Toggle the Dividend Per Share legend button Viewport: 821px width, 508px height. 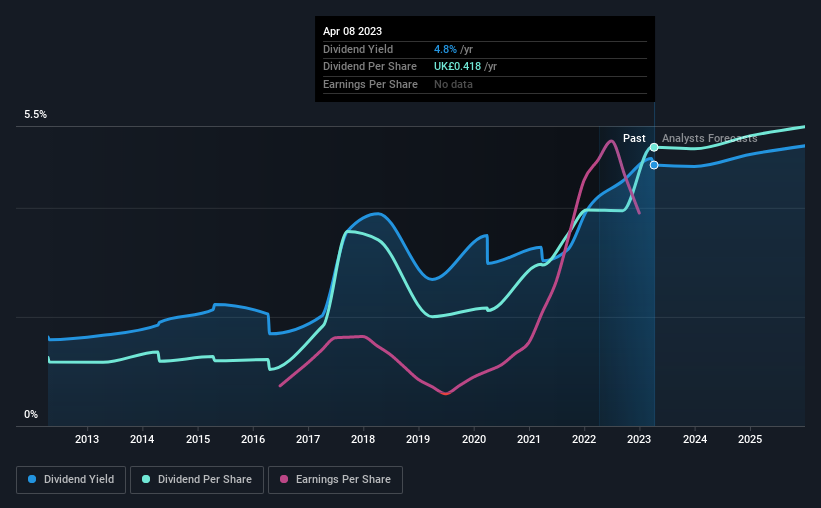click(197, 480)
